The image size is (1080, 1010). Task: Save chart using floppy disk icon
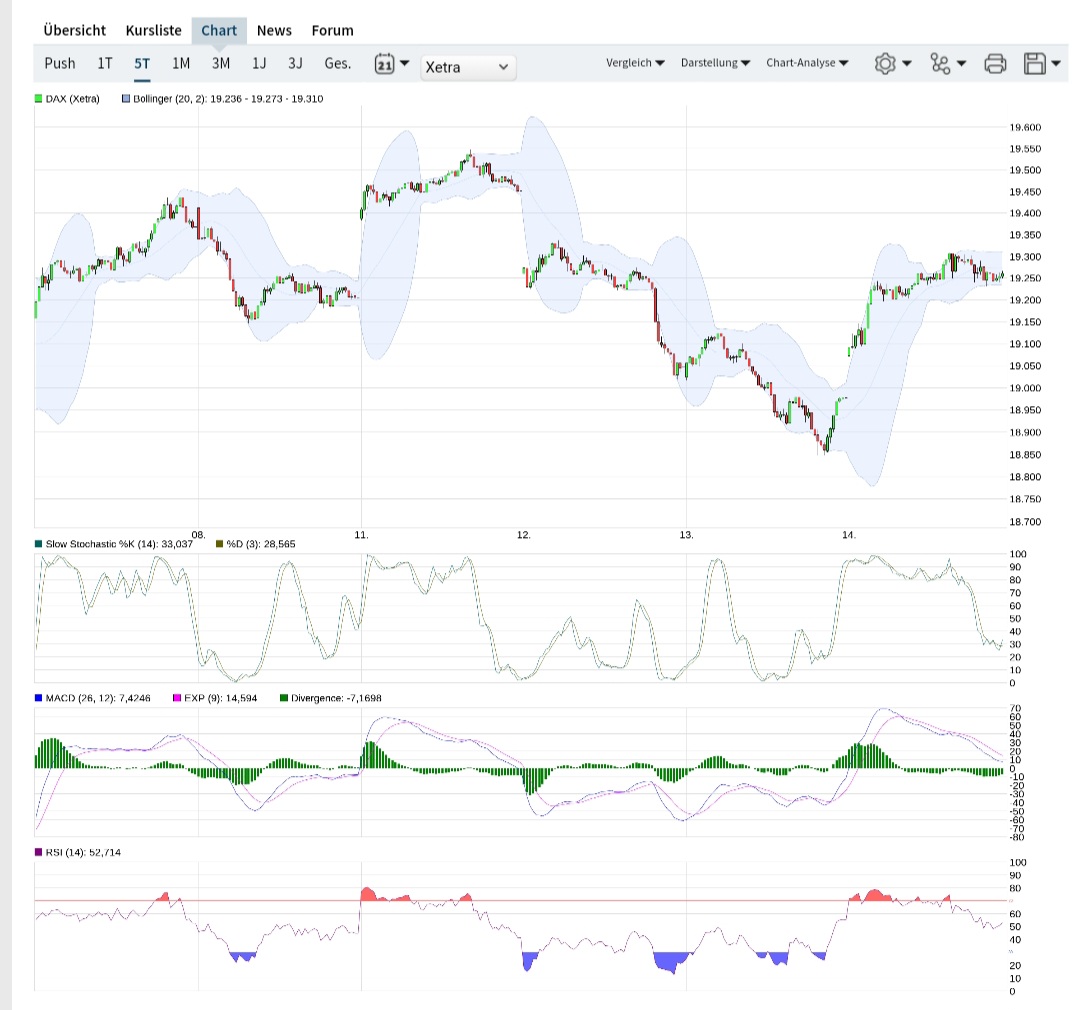pos(1035,63)
